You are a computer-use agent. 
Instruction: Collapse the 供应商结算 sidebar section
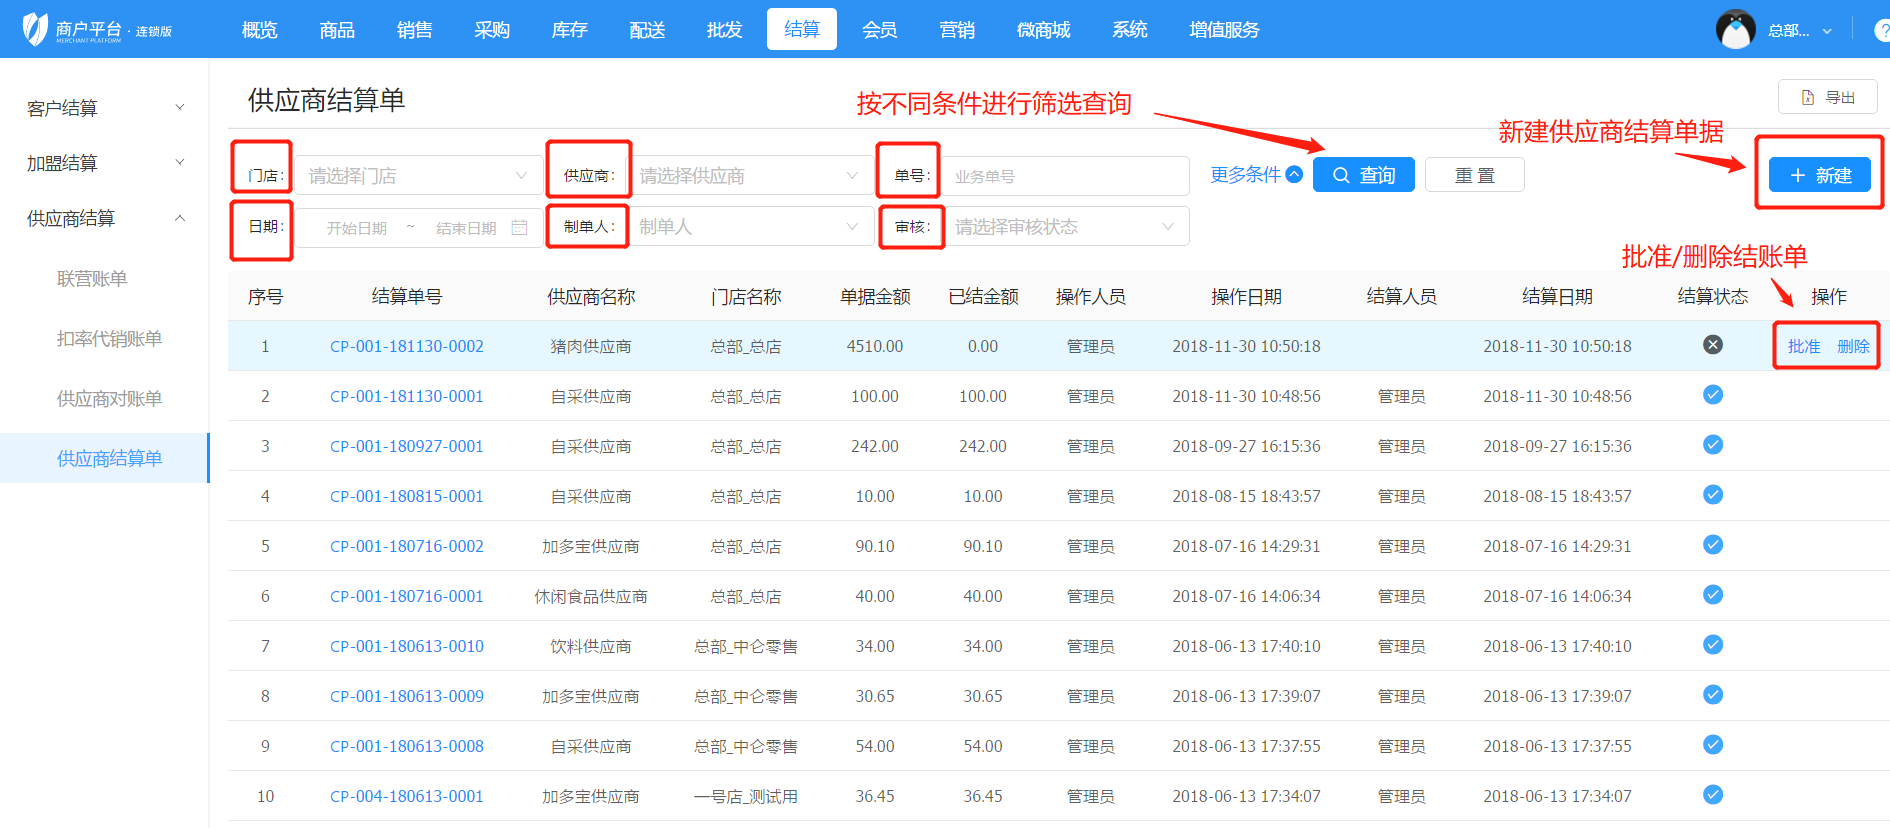[104, 218]
